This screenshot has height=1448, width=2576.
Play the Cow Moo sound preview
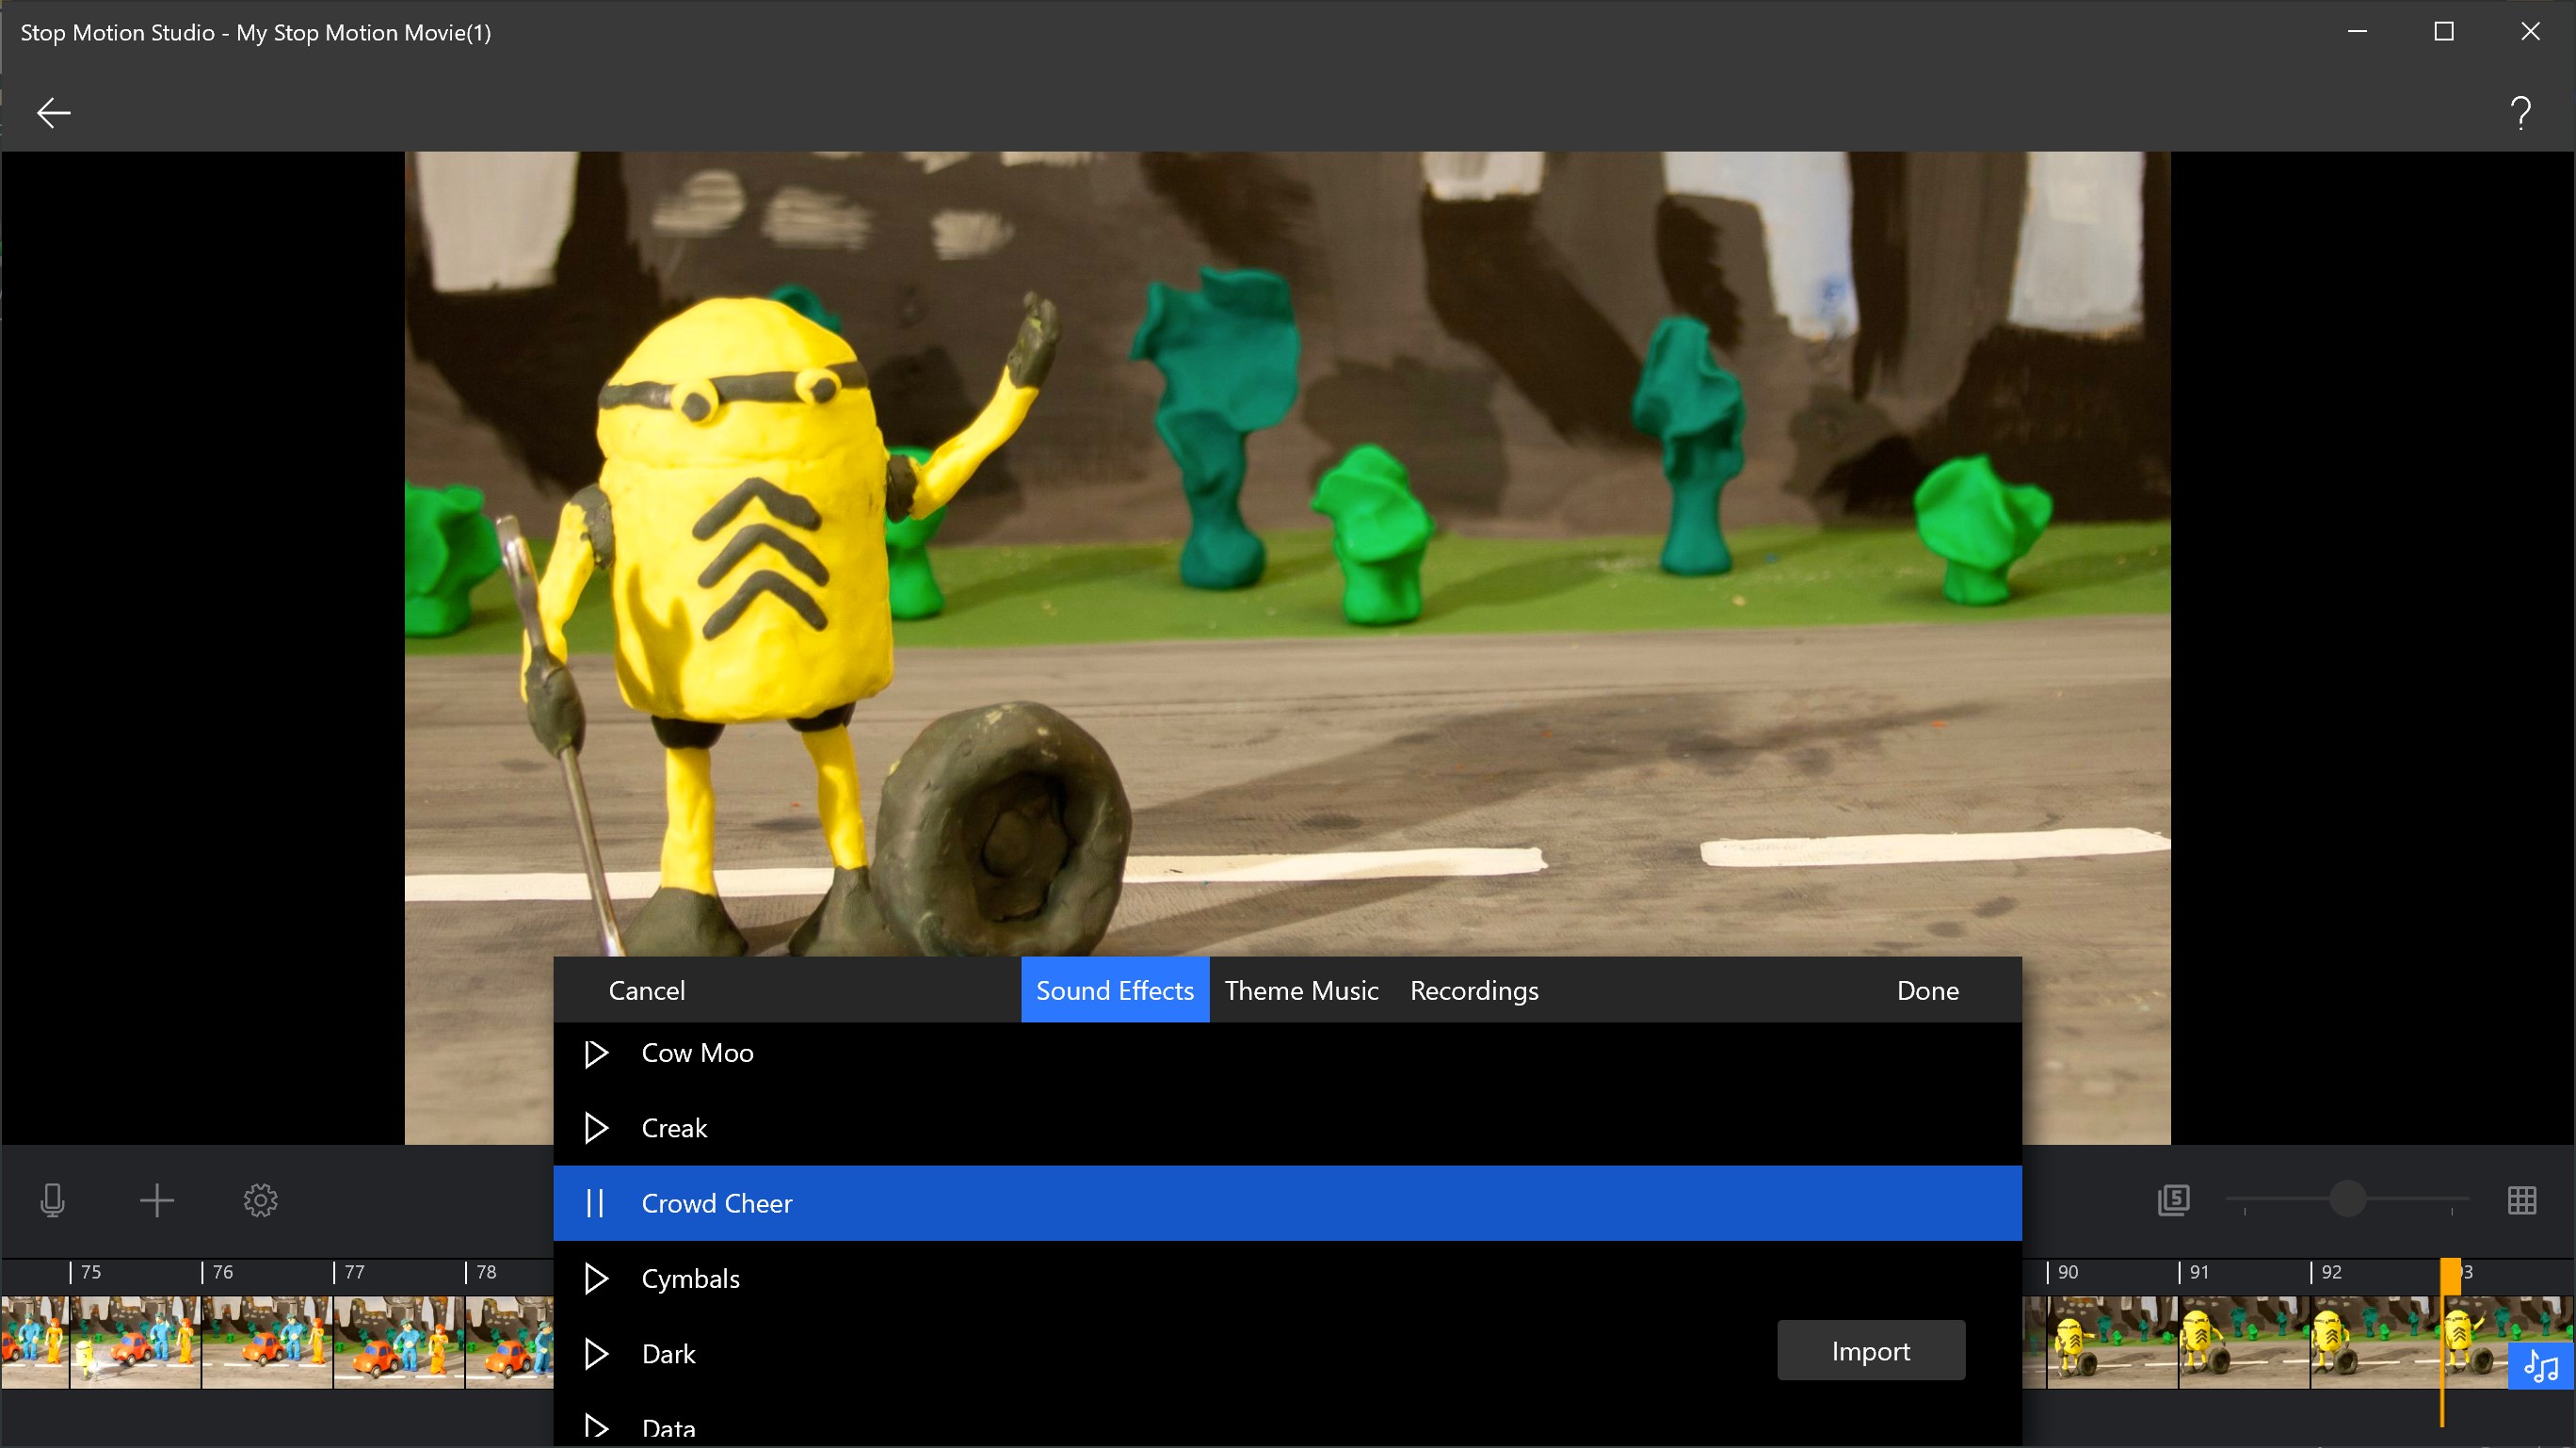point(597,1053)
